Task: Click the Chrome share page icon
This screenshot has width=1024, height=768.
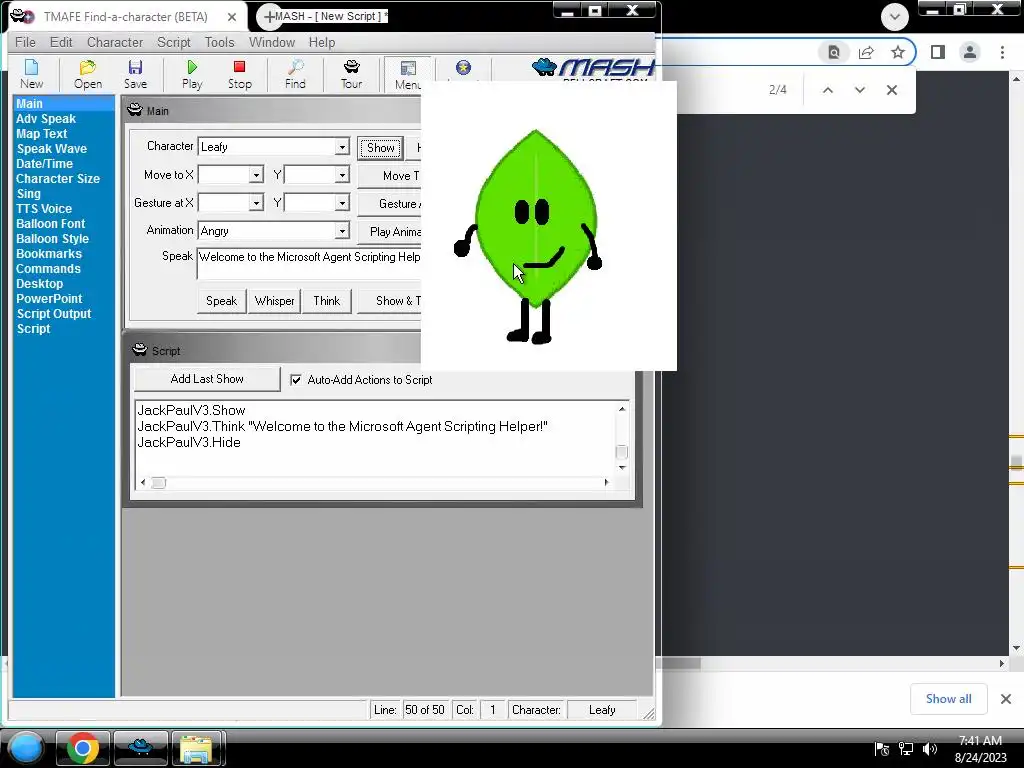Action: [x=866, y=52]
